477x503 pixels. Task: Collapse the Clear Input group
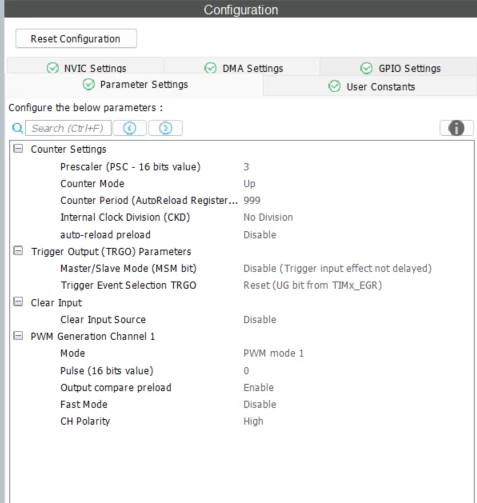tap(18, 302)
